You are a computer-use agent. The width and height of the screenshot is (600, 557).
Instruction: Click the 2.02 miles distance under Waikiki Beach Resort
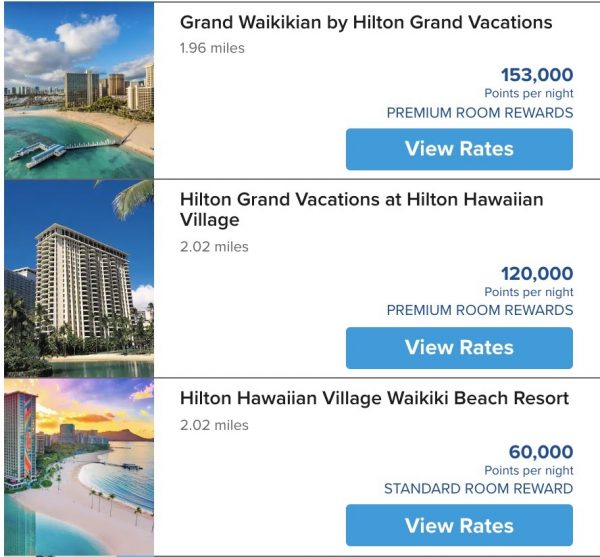pyautogui.click(x=214, y=425)
